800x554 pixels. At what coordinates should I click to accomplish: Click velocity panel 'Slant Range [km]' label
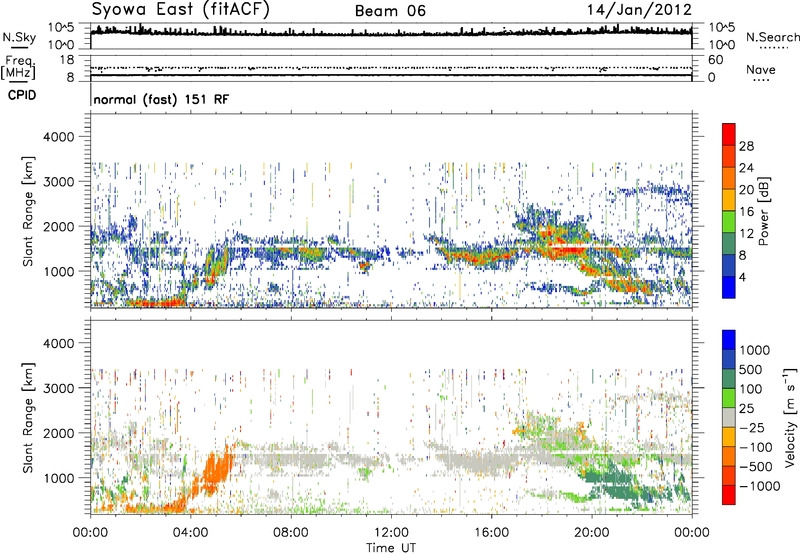(28, 418)
